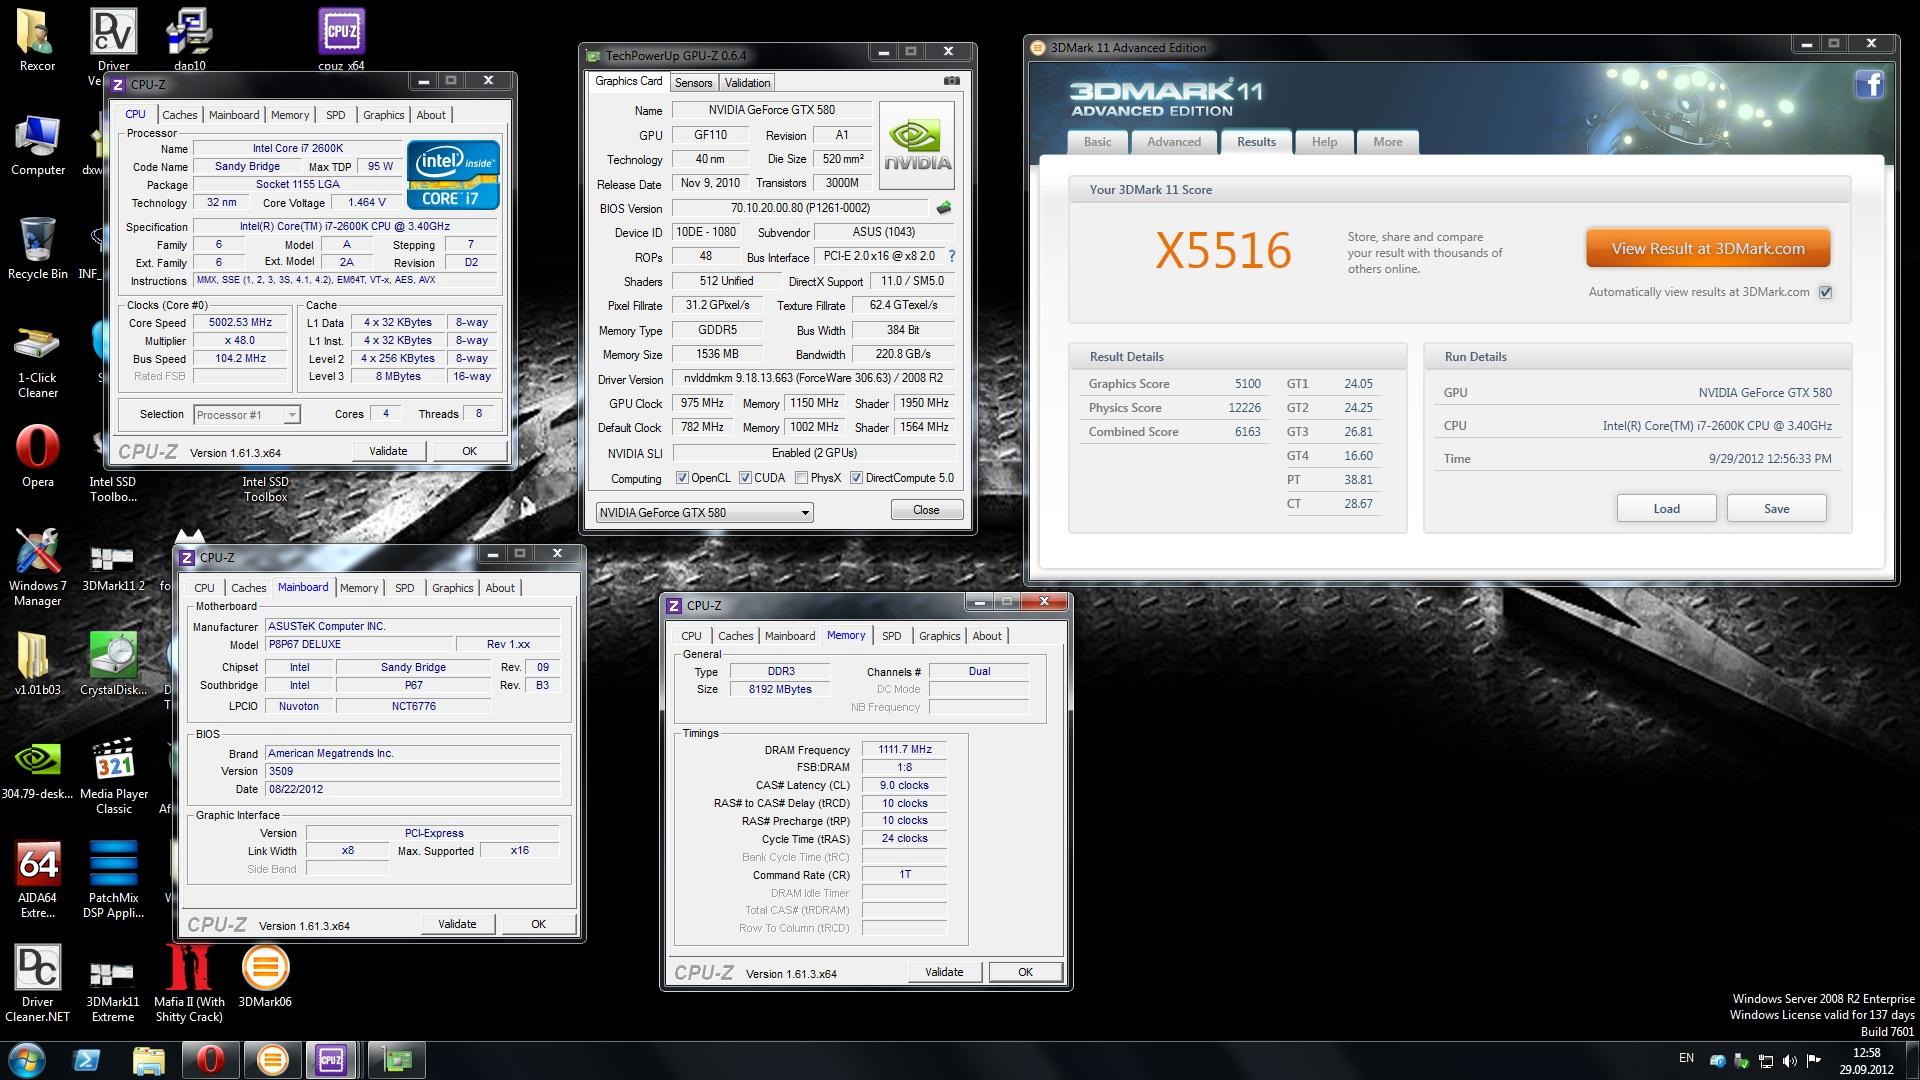Click the X5516 score value
1920x1080 pixels.
point(1223,251)
